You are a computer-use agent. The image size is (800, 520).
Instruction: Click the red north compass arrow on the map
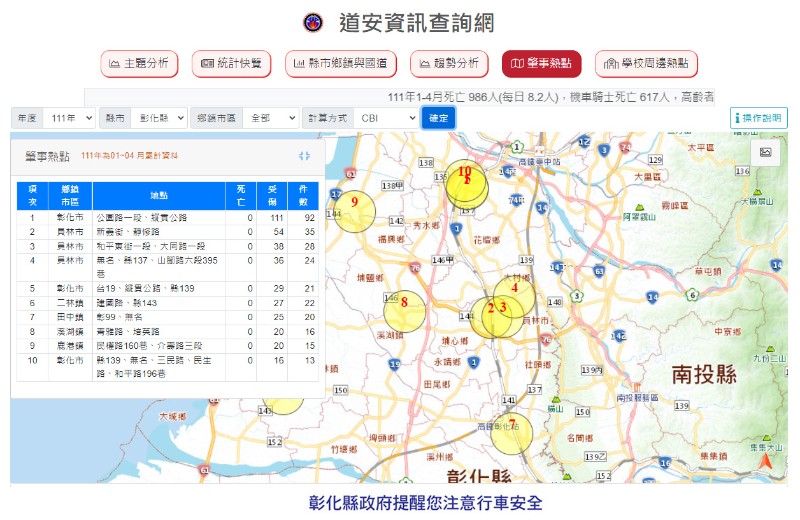766,461
